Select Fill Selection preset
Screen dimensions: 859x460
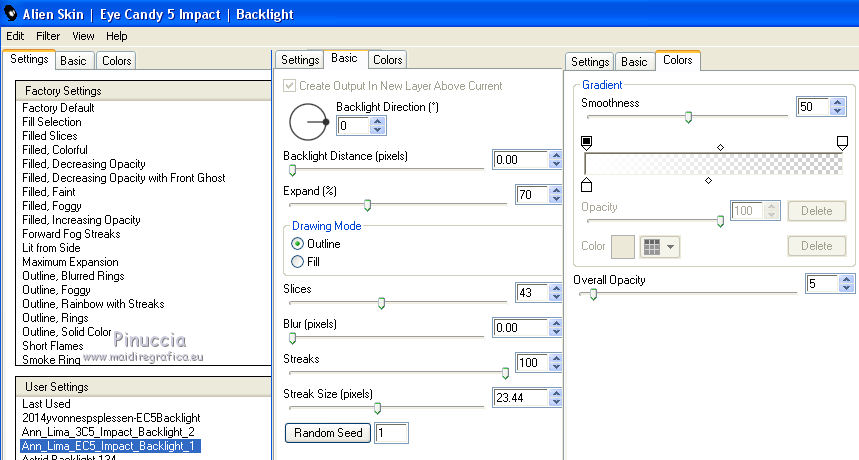(51, 122)
